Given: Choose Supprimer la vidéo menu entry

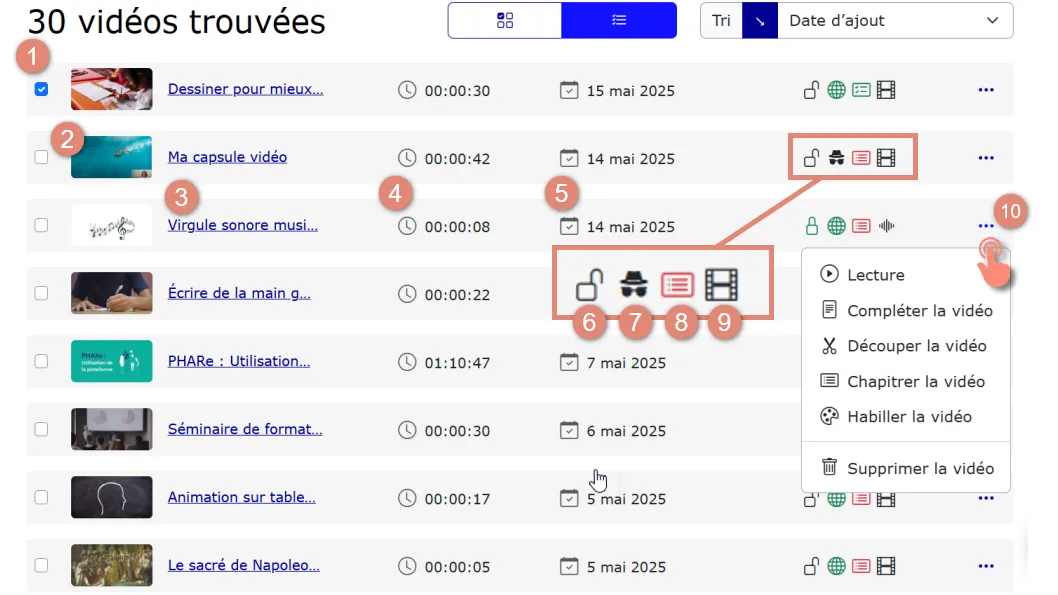Looking at the screenshot, I should coord(906,468).
